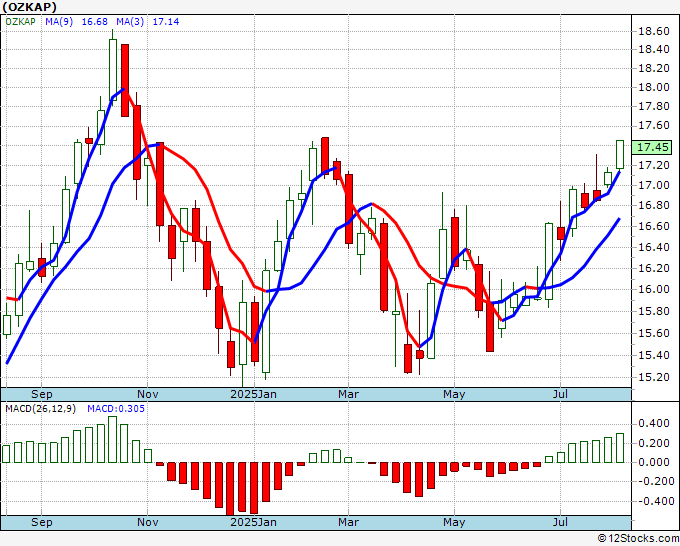Click the MACD:0.305 value label
Screen dimensions: 680x546
(x=116, y=409)
